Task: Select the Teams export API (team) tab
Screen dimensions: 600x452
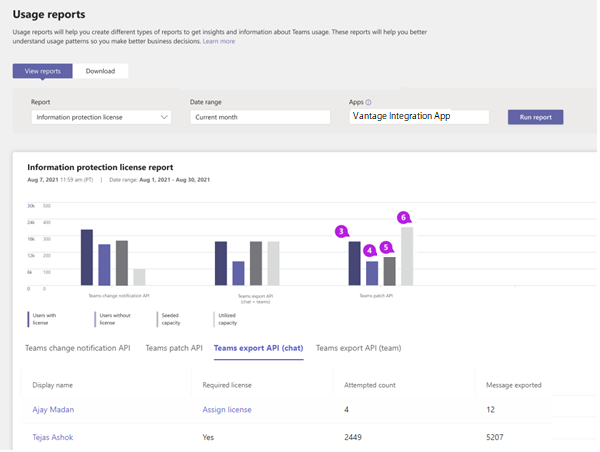Action: (x=361, y=348)
